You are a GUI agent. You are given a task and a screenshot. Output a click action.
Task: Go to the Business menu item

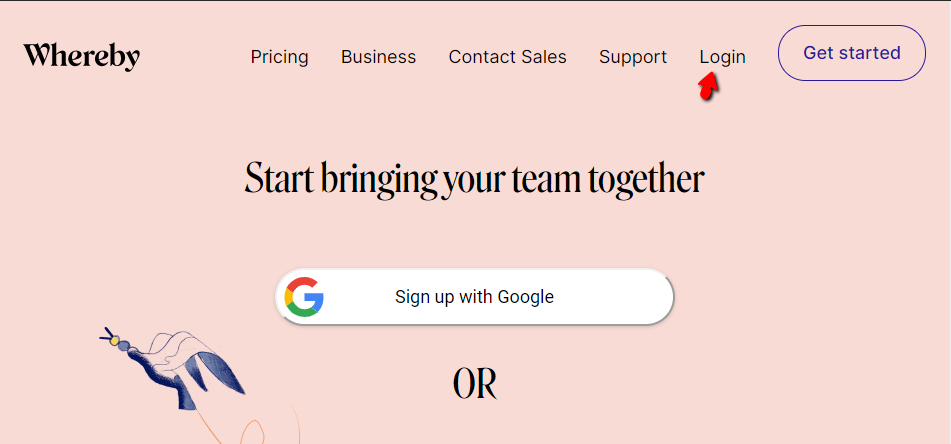point(378,57)
